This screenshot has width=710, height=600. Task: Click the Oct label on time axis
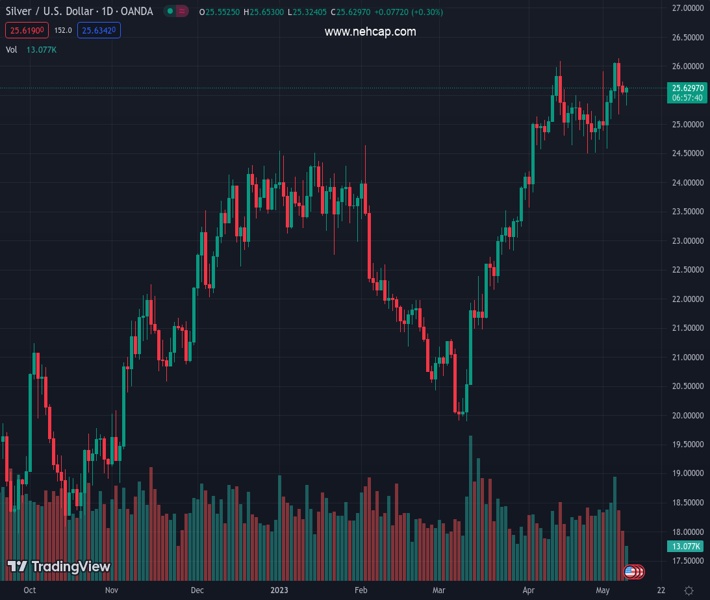click(30, 591)
